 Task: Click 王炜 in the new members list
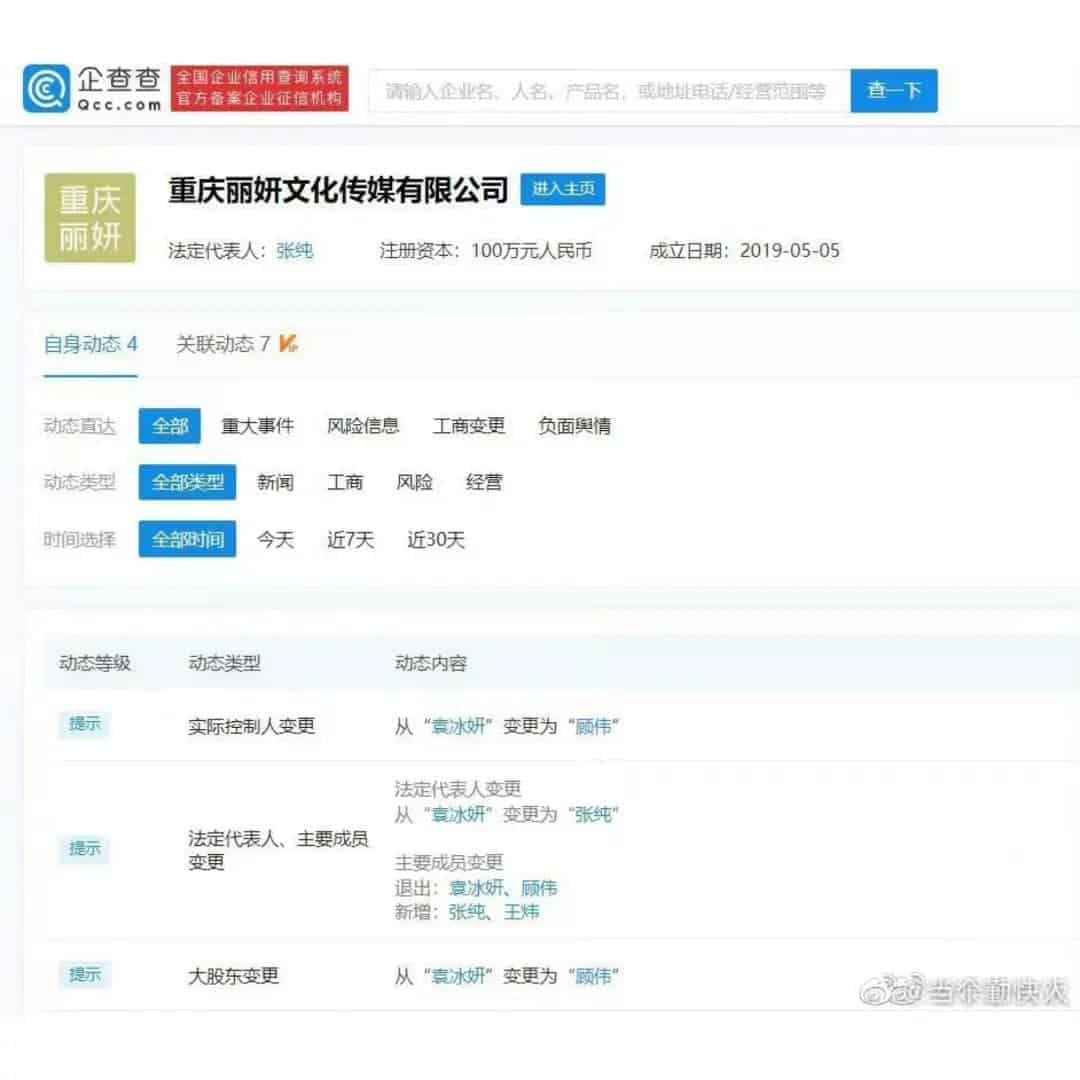click(x=522, y=912)
